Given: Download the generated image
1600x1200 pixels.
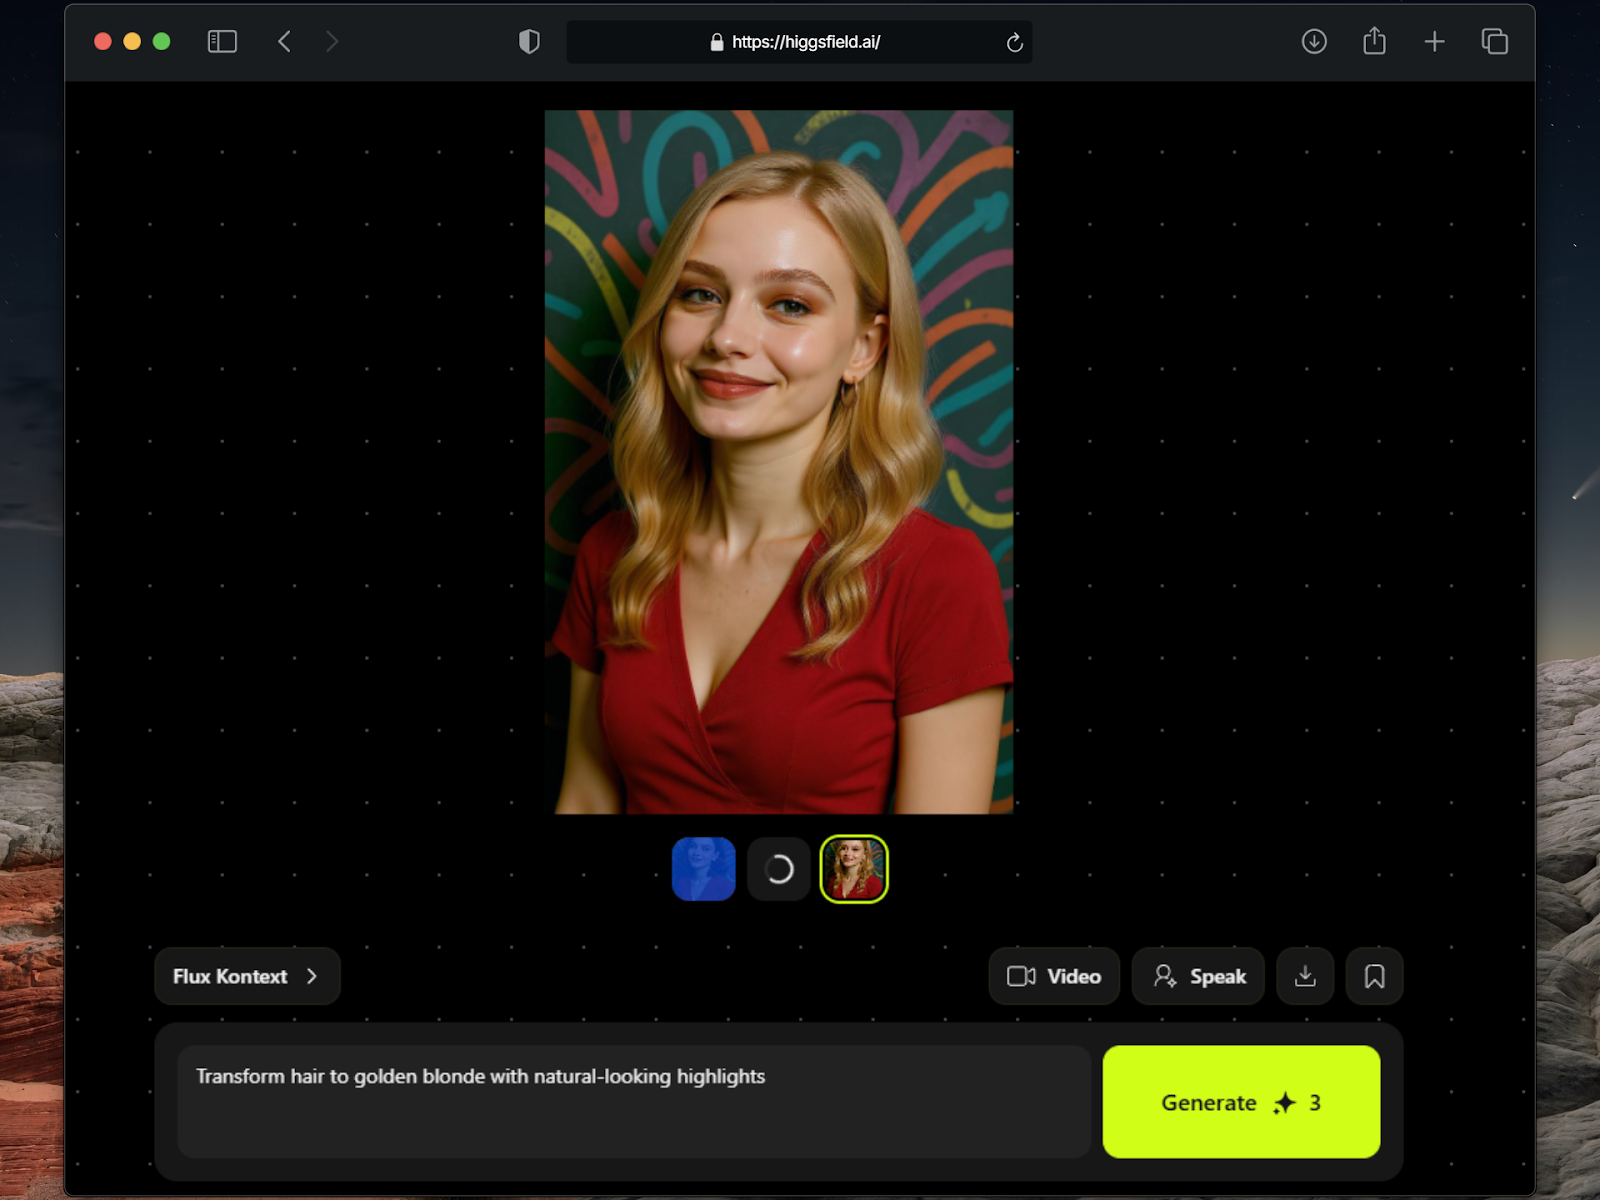Looking at the screenshot, I should coord(1305,976).
